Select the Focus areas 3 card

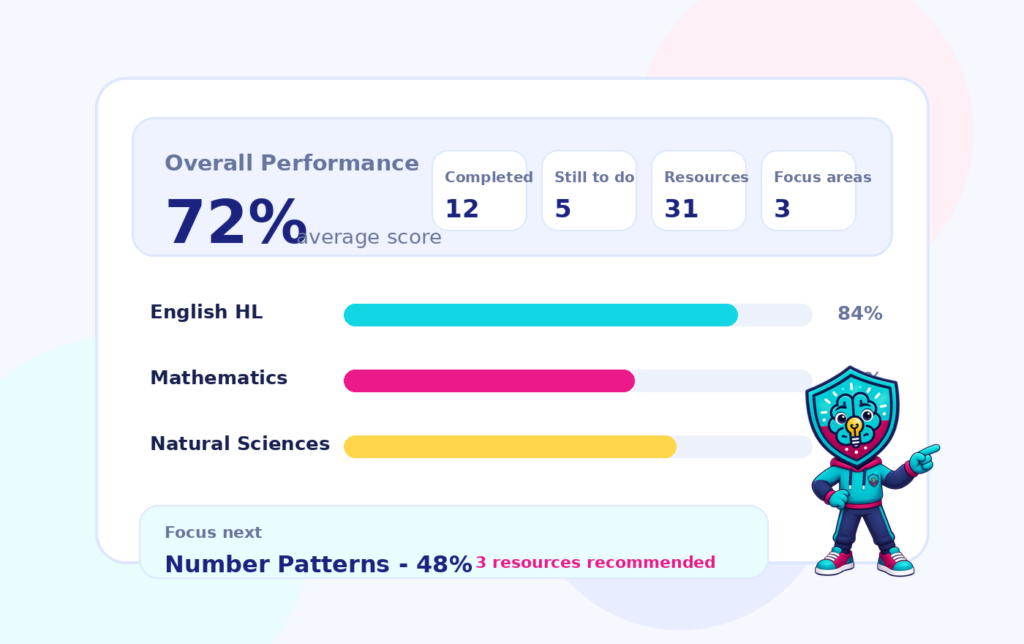808,191
